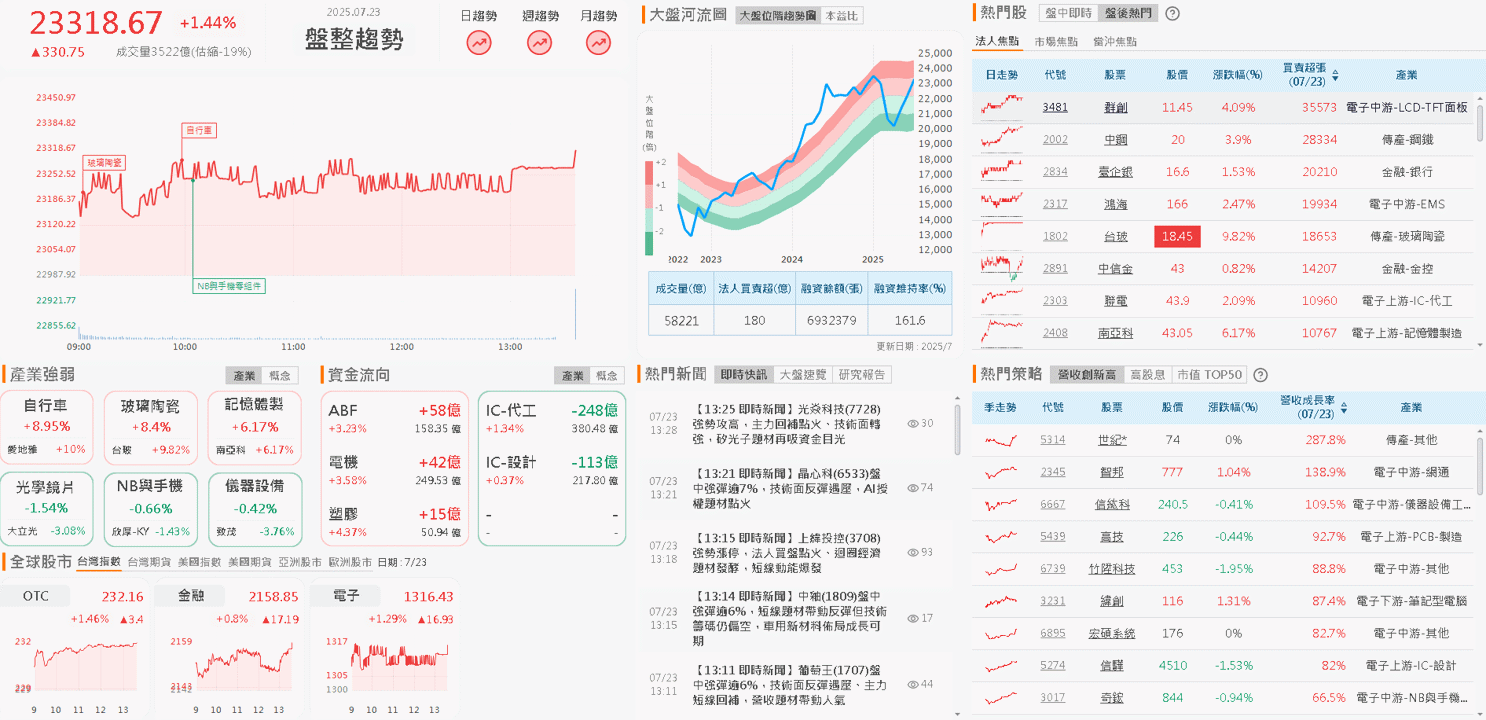Click the 中信金 daily trend sparkline
The image size is (1486, 720).
1002,268
